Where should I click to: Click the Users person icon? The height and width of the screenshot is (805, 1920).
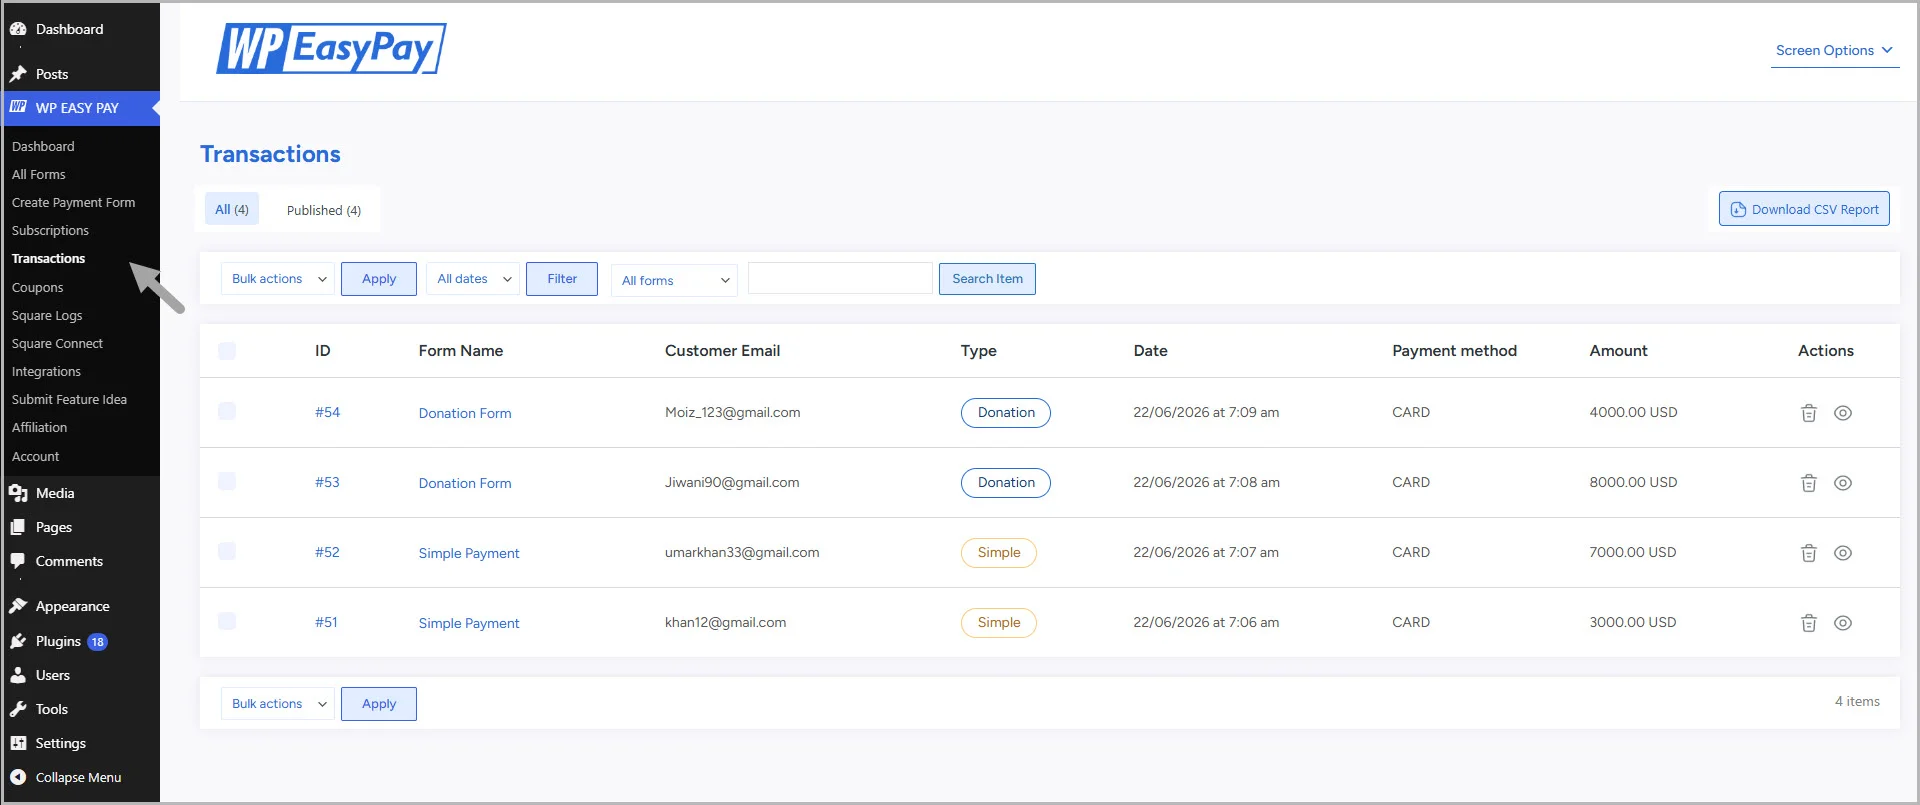click(18, 675)
